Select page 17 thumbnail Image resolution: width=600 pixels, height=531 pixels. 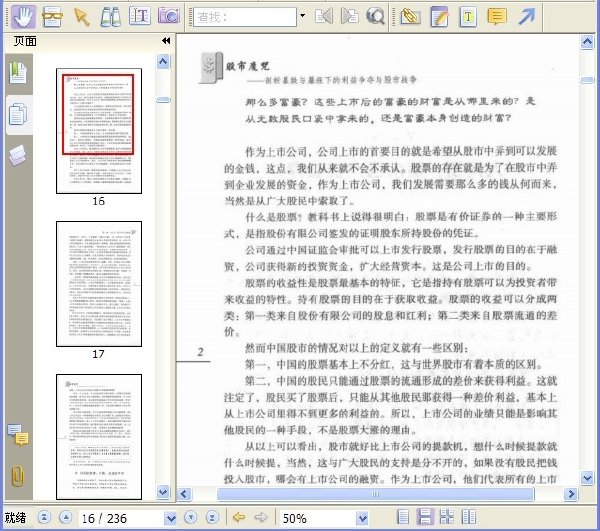click(x=99, y=284)
